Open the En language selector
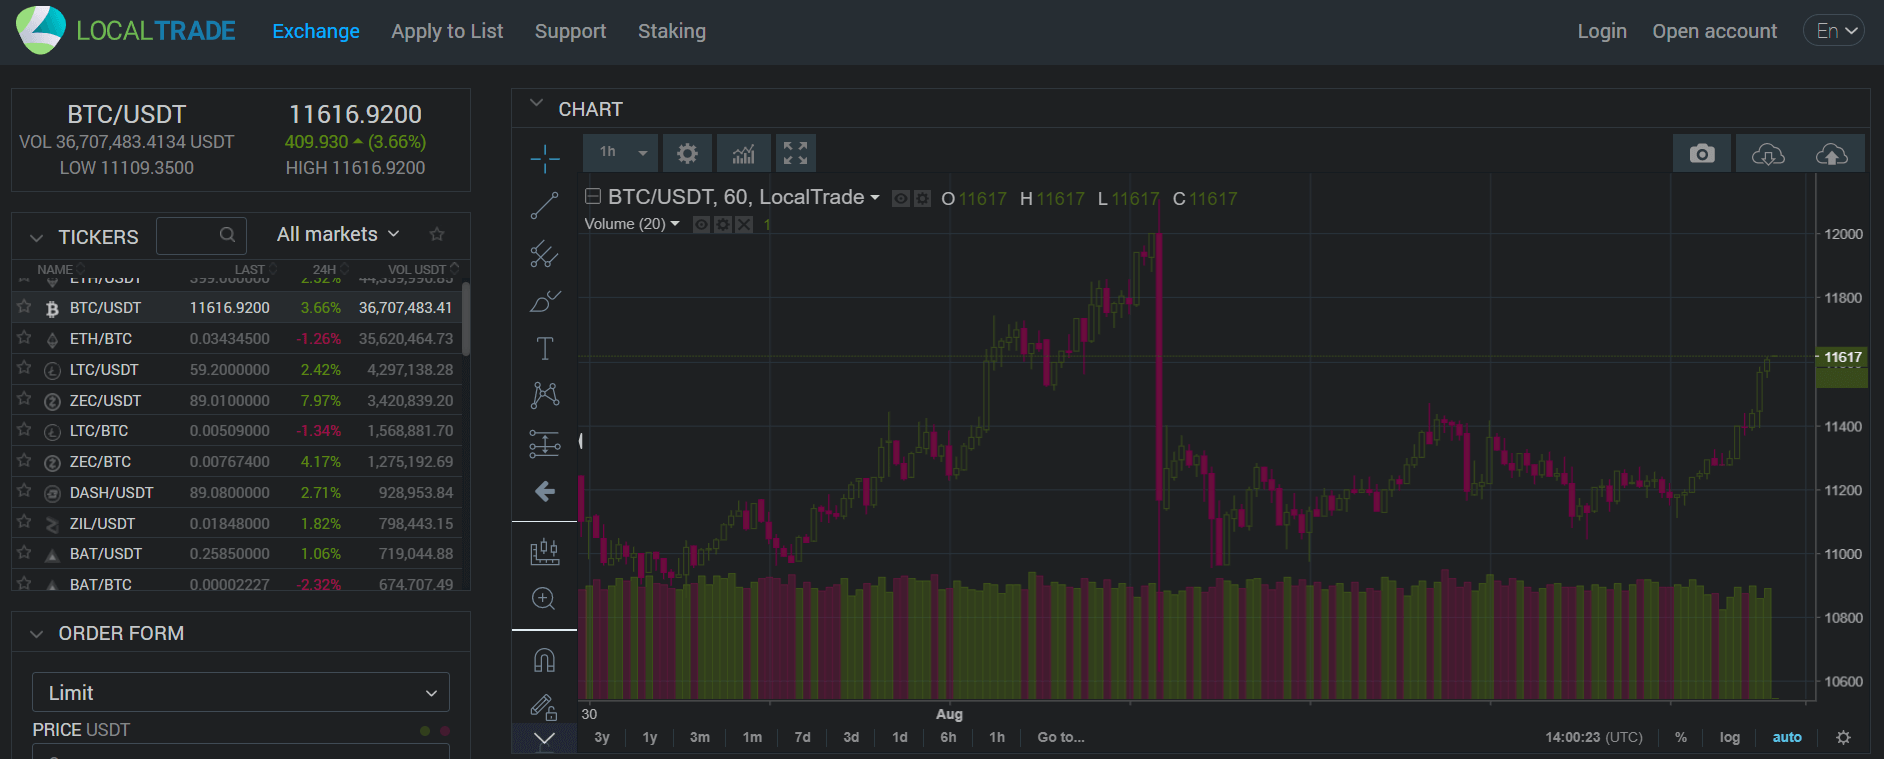1884x759 pixels. (1836, 31)
